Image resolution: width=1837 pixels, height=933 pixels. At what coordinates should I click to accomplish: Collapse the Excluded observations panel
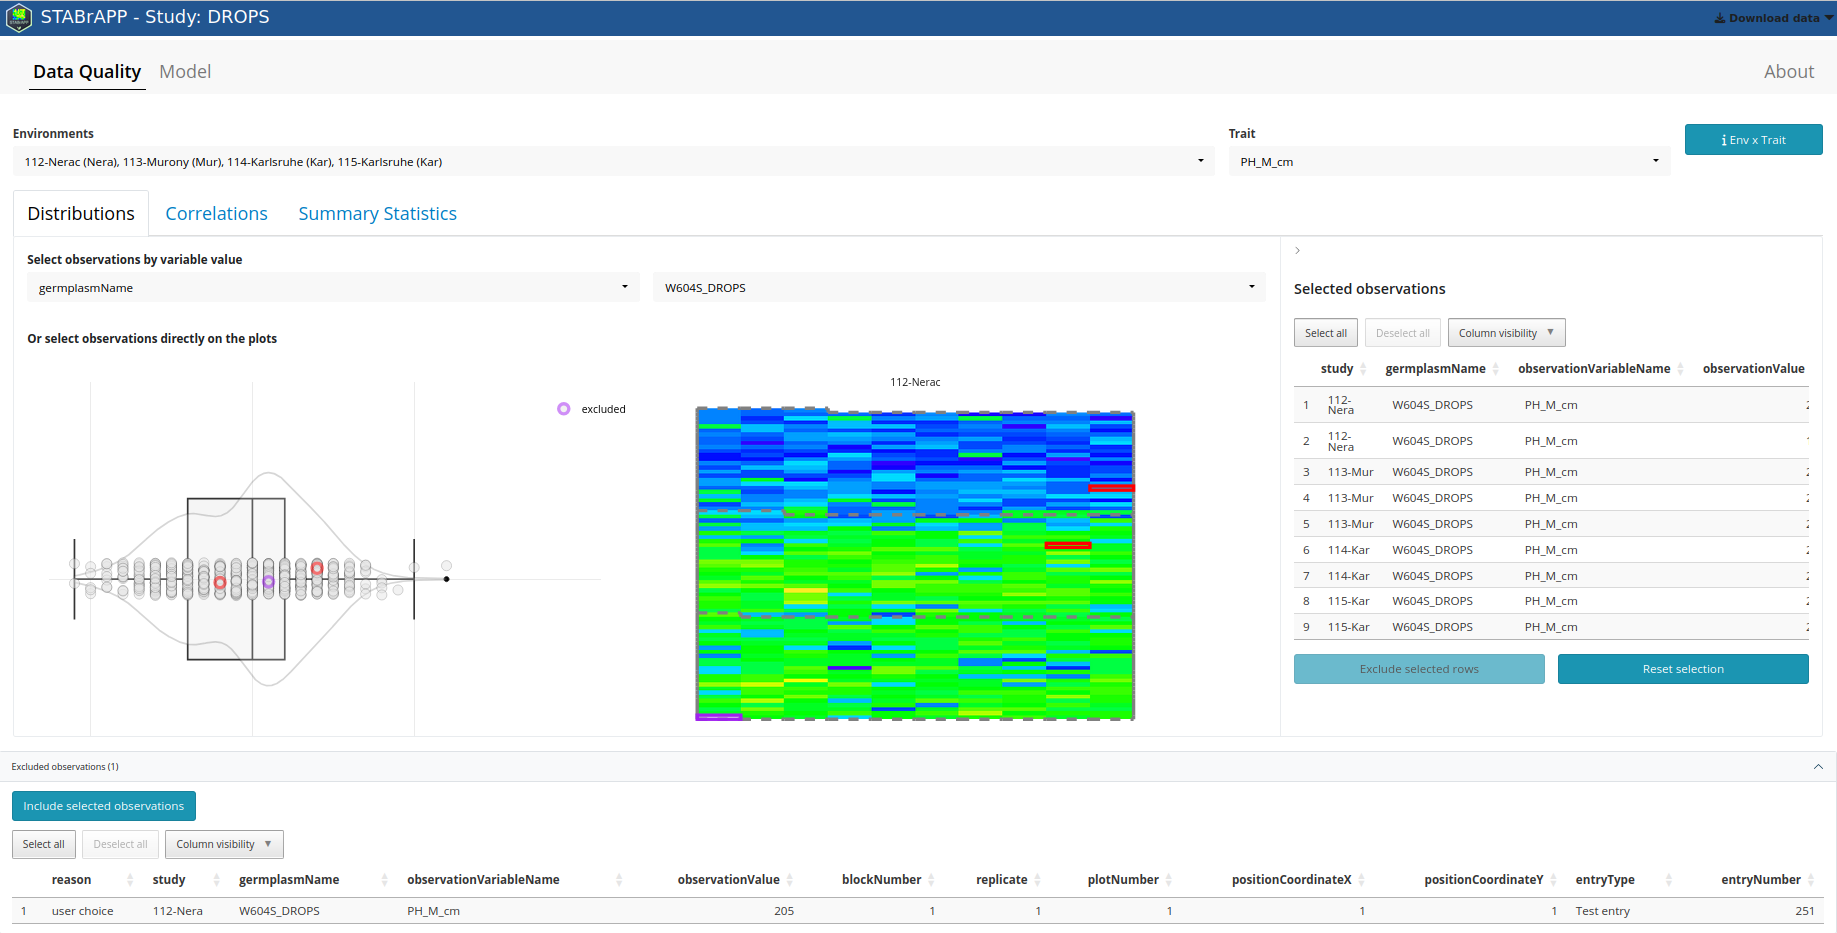(1818, 767)
